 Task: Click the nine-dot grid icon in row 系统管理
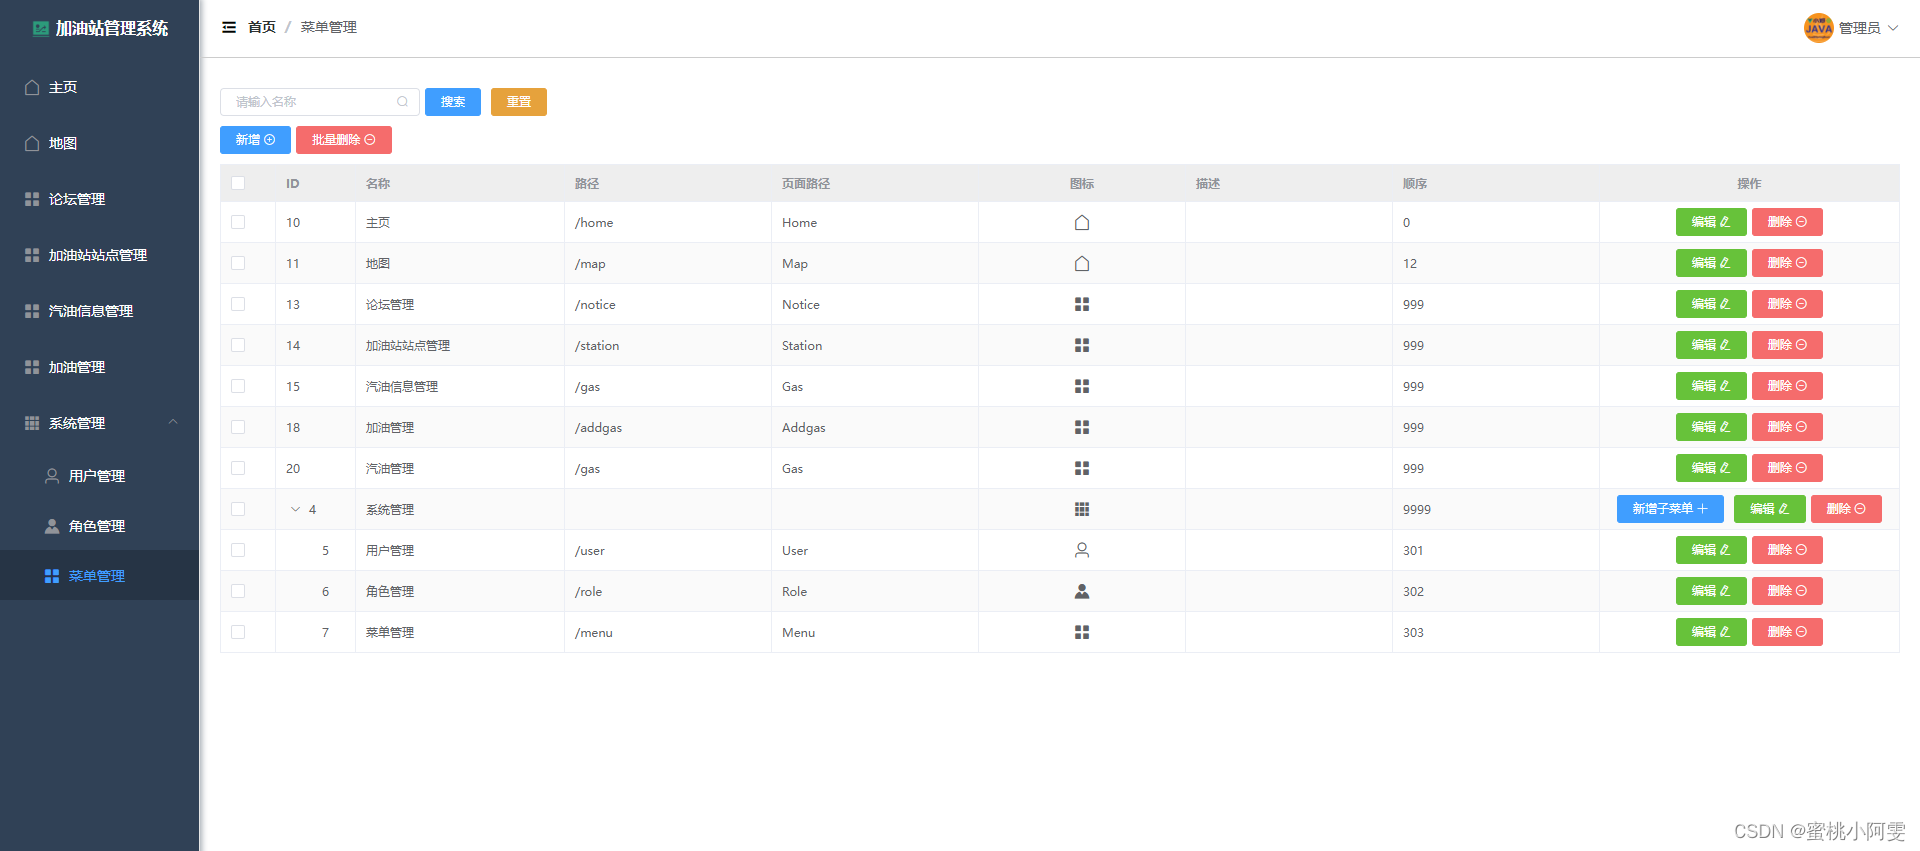pos(1082,510)
